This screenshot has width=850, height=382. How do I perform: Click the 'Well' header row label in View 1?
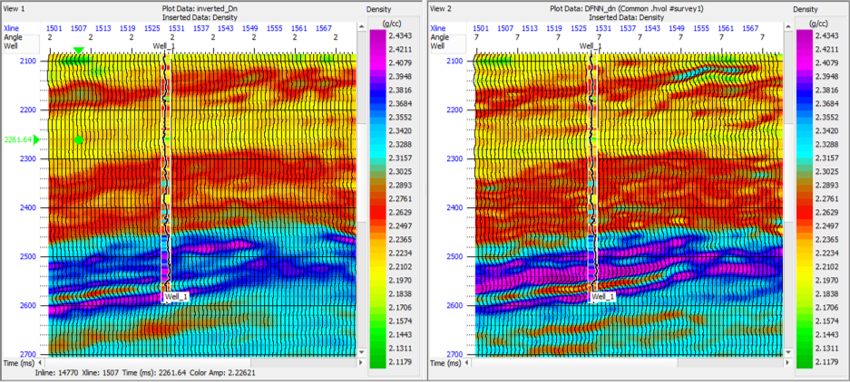[x=11, y=46]
